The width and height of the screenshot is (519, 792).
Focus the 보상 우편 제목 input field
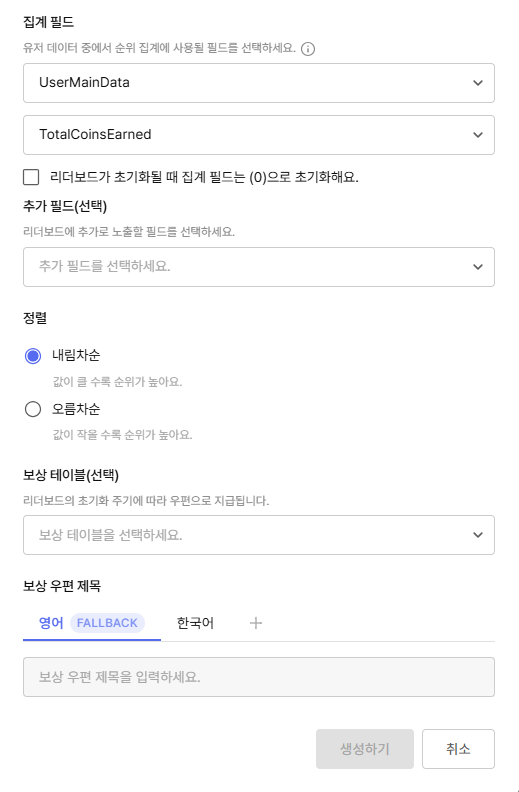(x=258, y=677)
